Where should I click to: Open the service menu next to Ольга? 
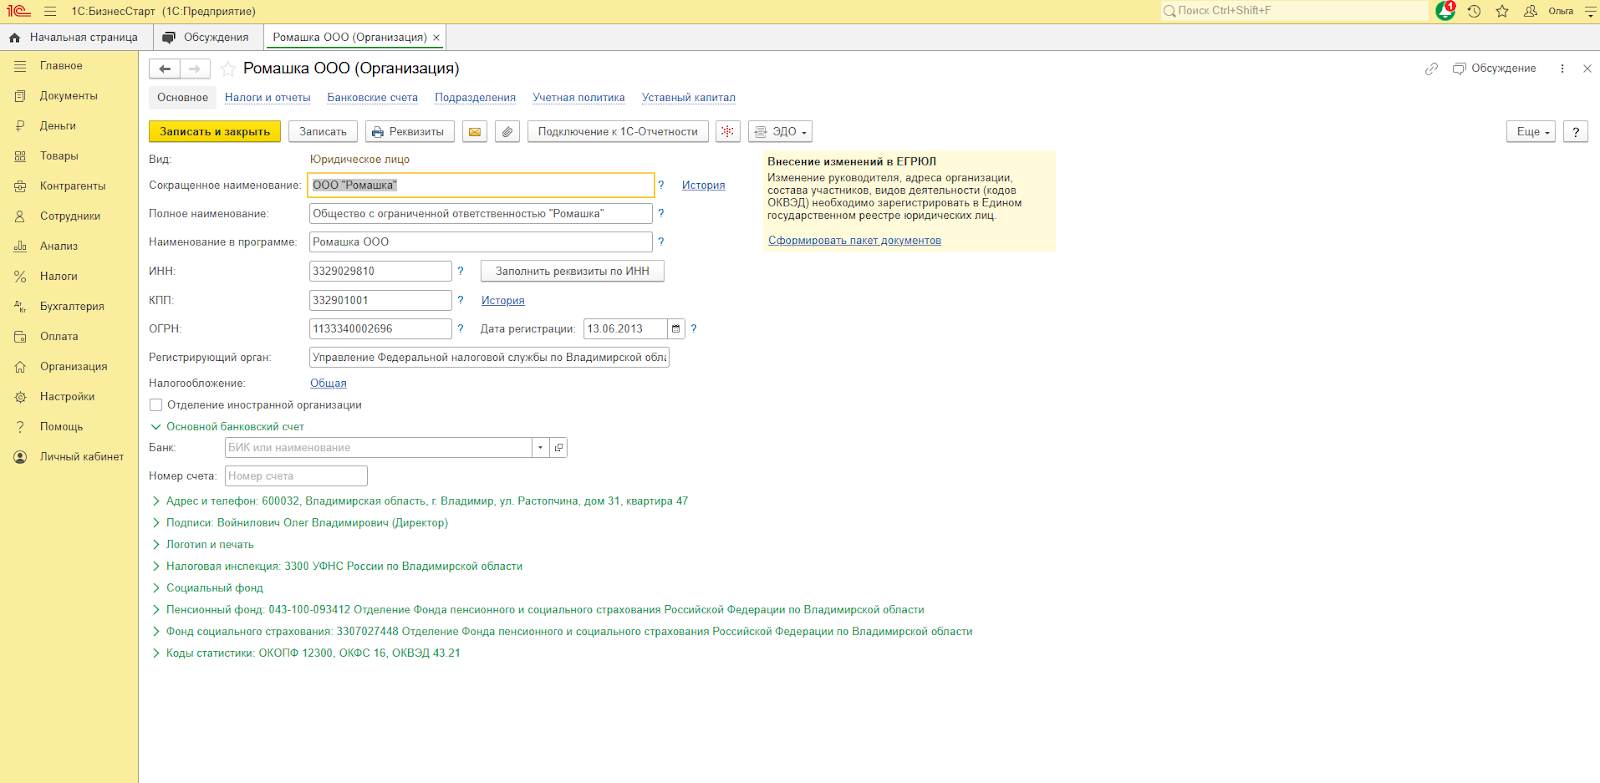click(1590, 11)
